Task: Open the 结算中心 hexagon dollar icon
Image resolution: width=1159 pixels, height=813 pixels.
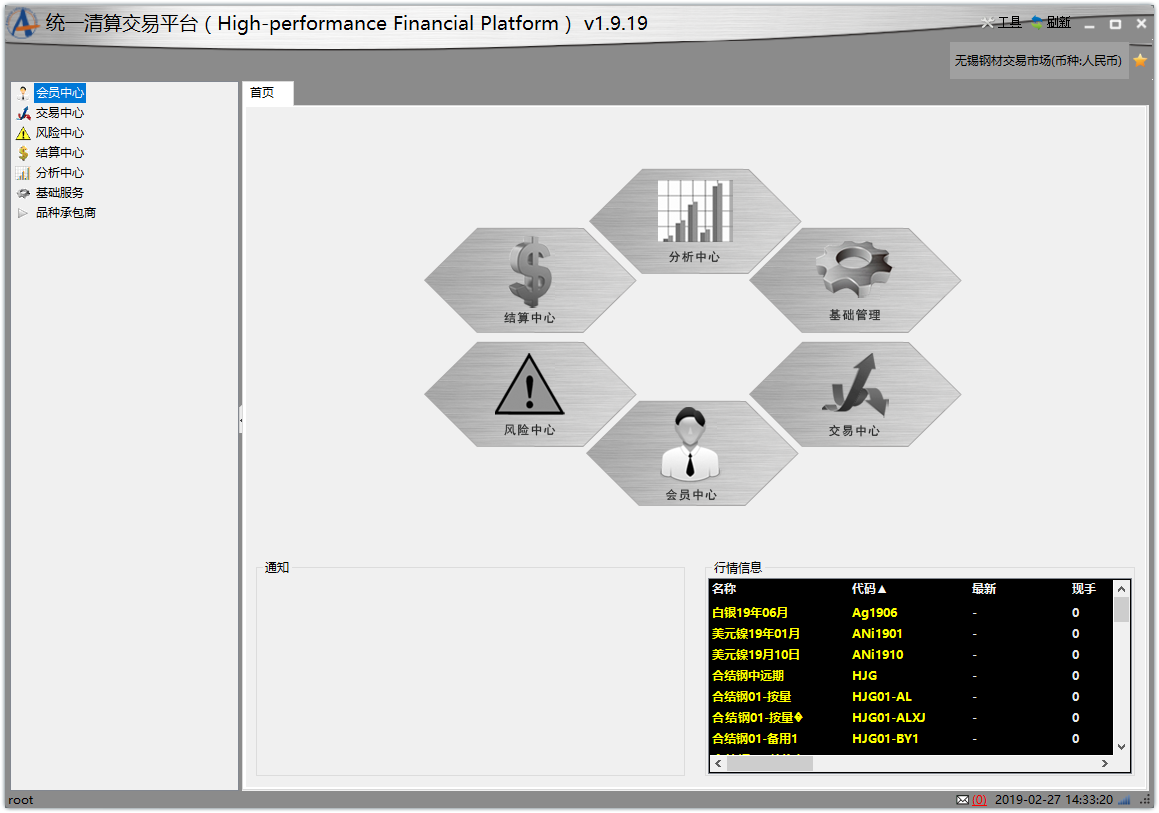Action: tap(530, 280)
